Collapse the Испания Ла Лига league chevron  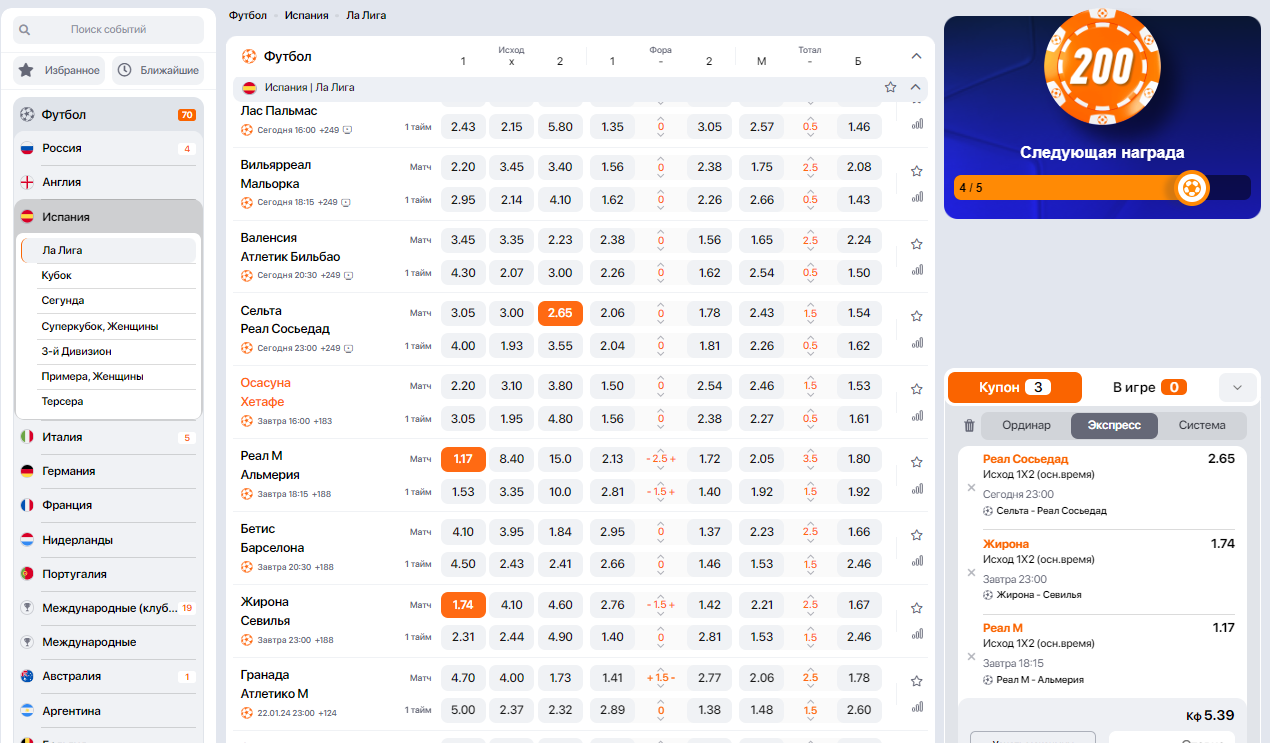[915, 87]
